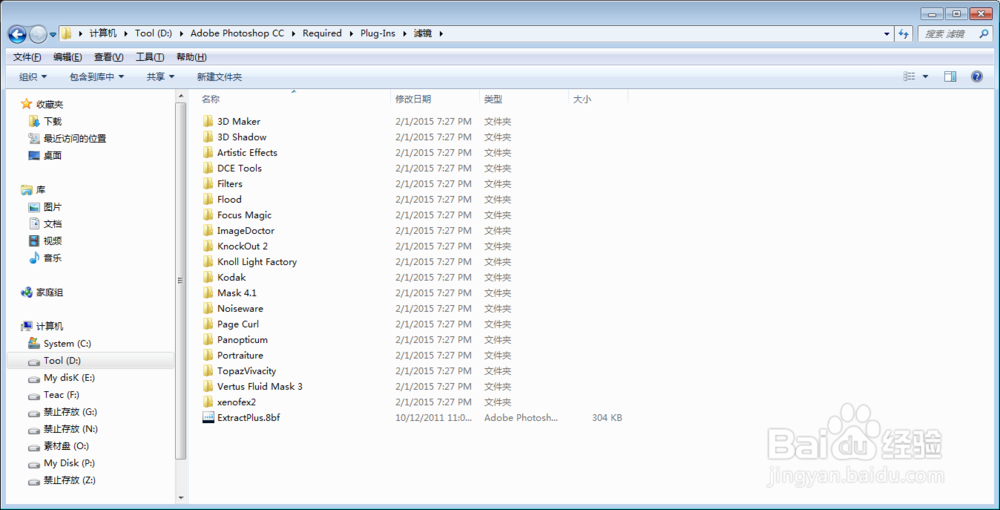Select the ImageDoctor folder icon
The width and height of the screenshot is (1000, 510).
click(x=208, y=230)
